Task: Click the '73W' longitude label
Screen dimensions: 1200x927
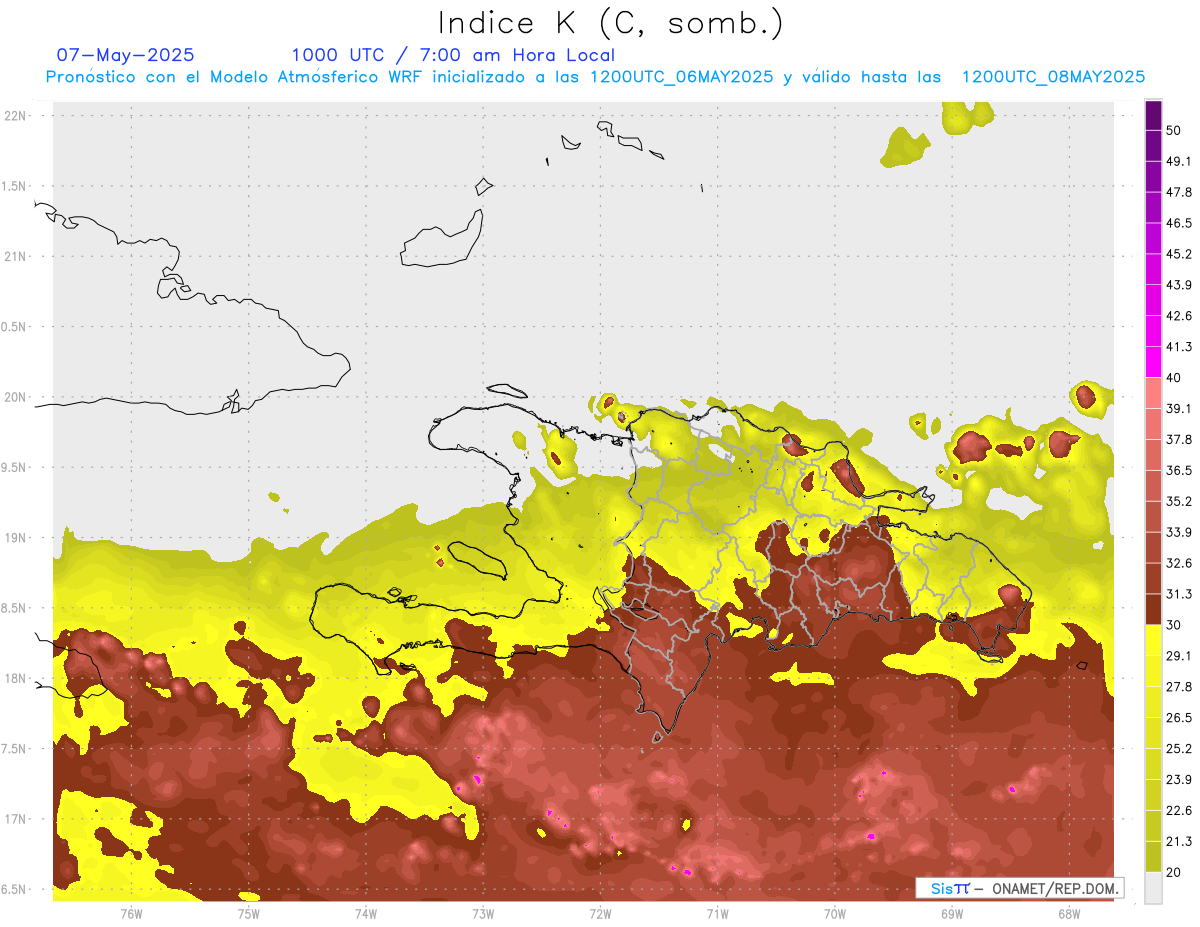Action: (x=483, y=914)
